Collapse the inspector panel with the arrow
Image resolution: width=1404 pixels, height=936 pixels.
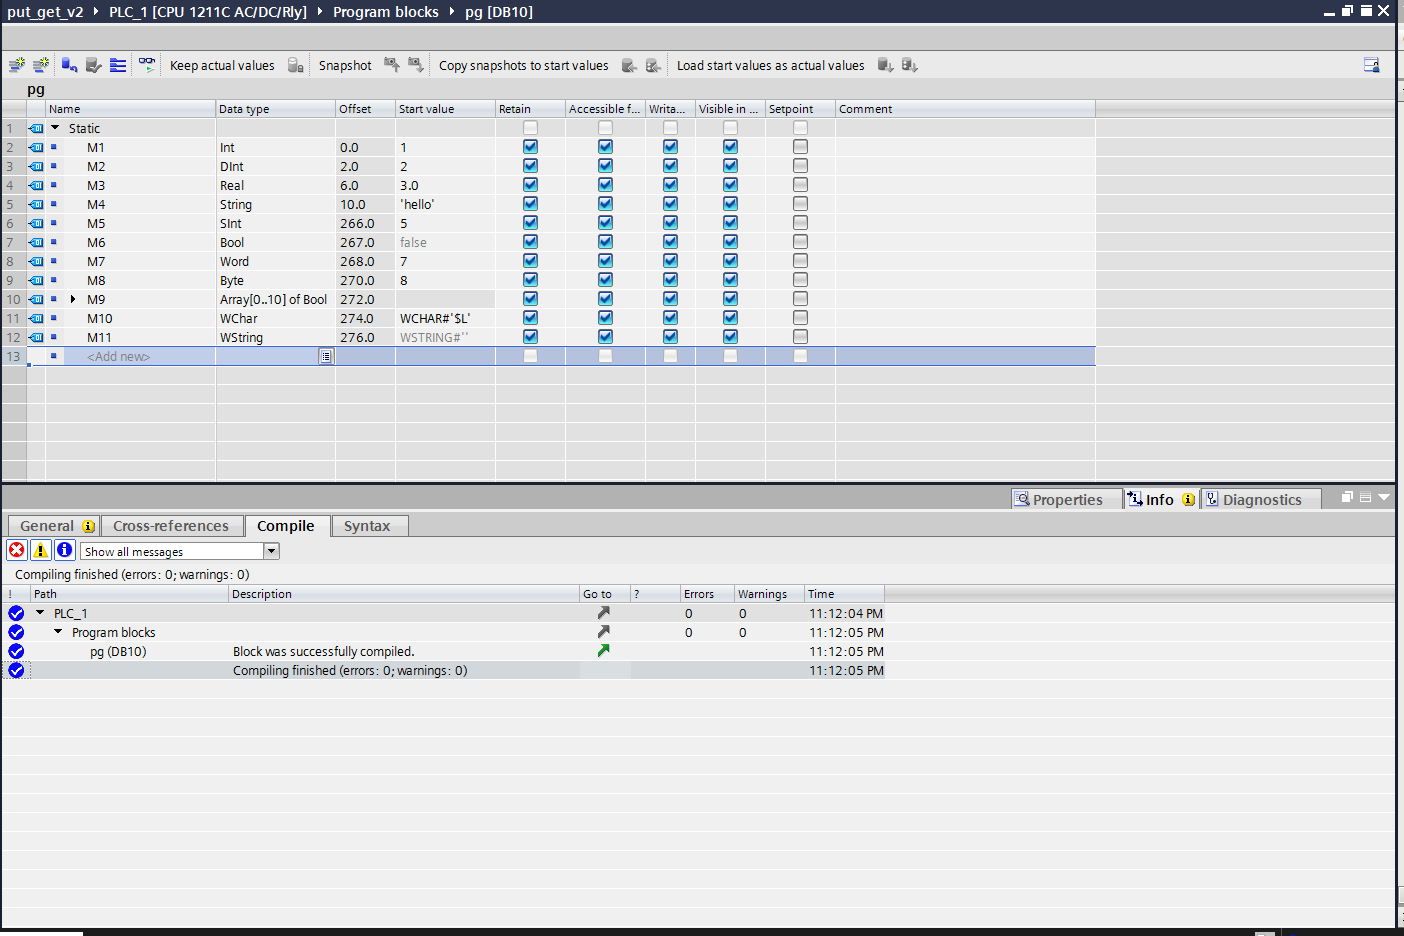pos(1384,497)
